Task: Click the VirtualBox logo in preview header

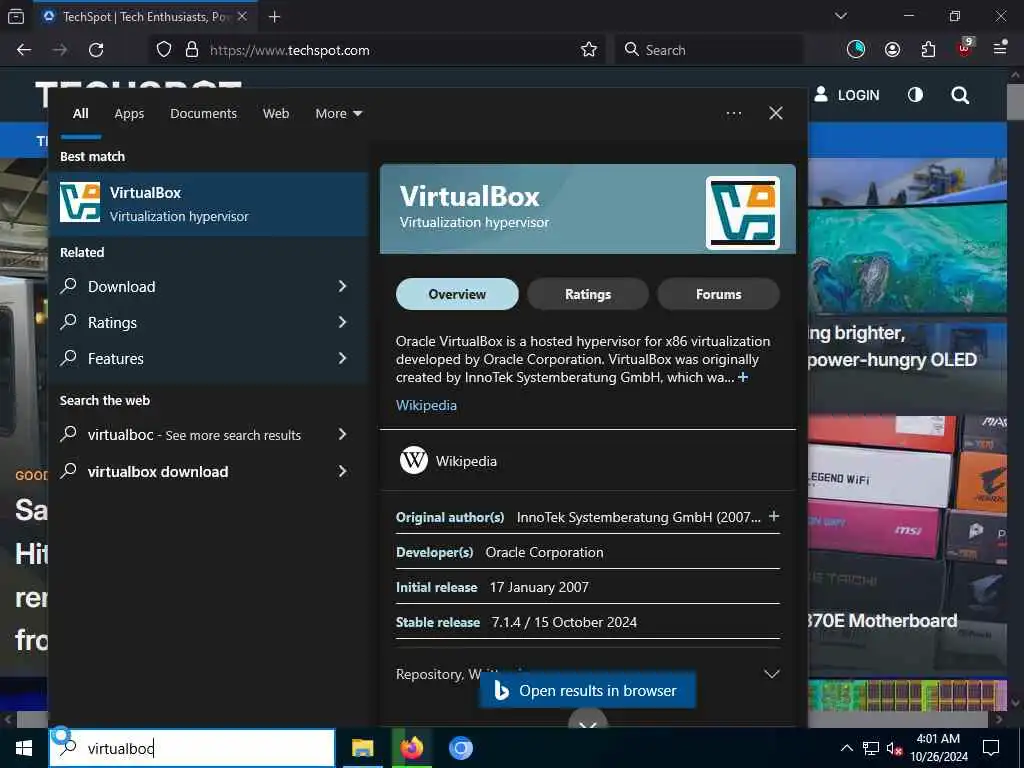Action: (x=743, y=213)
